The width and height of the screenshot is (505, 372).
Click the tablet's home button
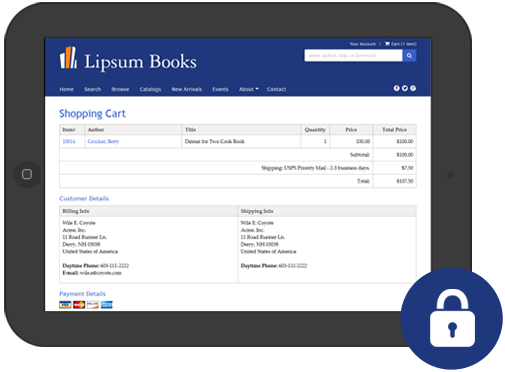pyautogui.click(x=27, y=174)
